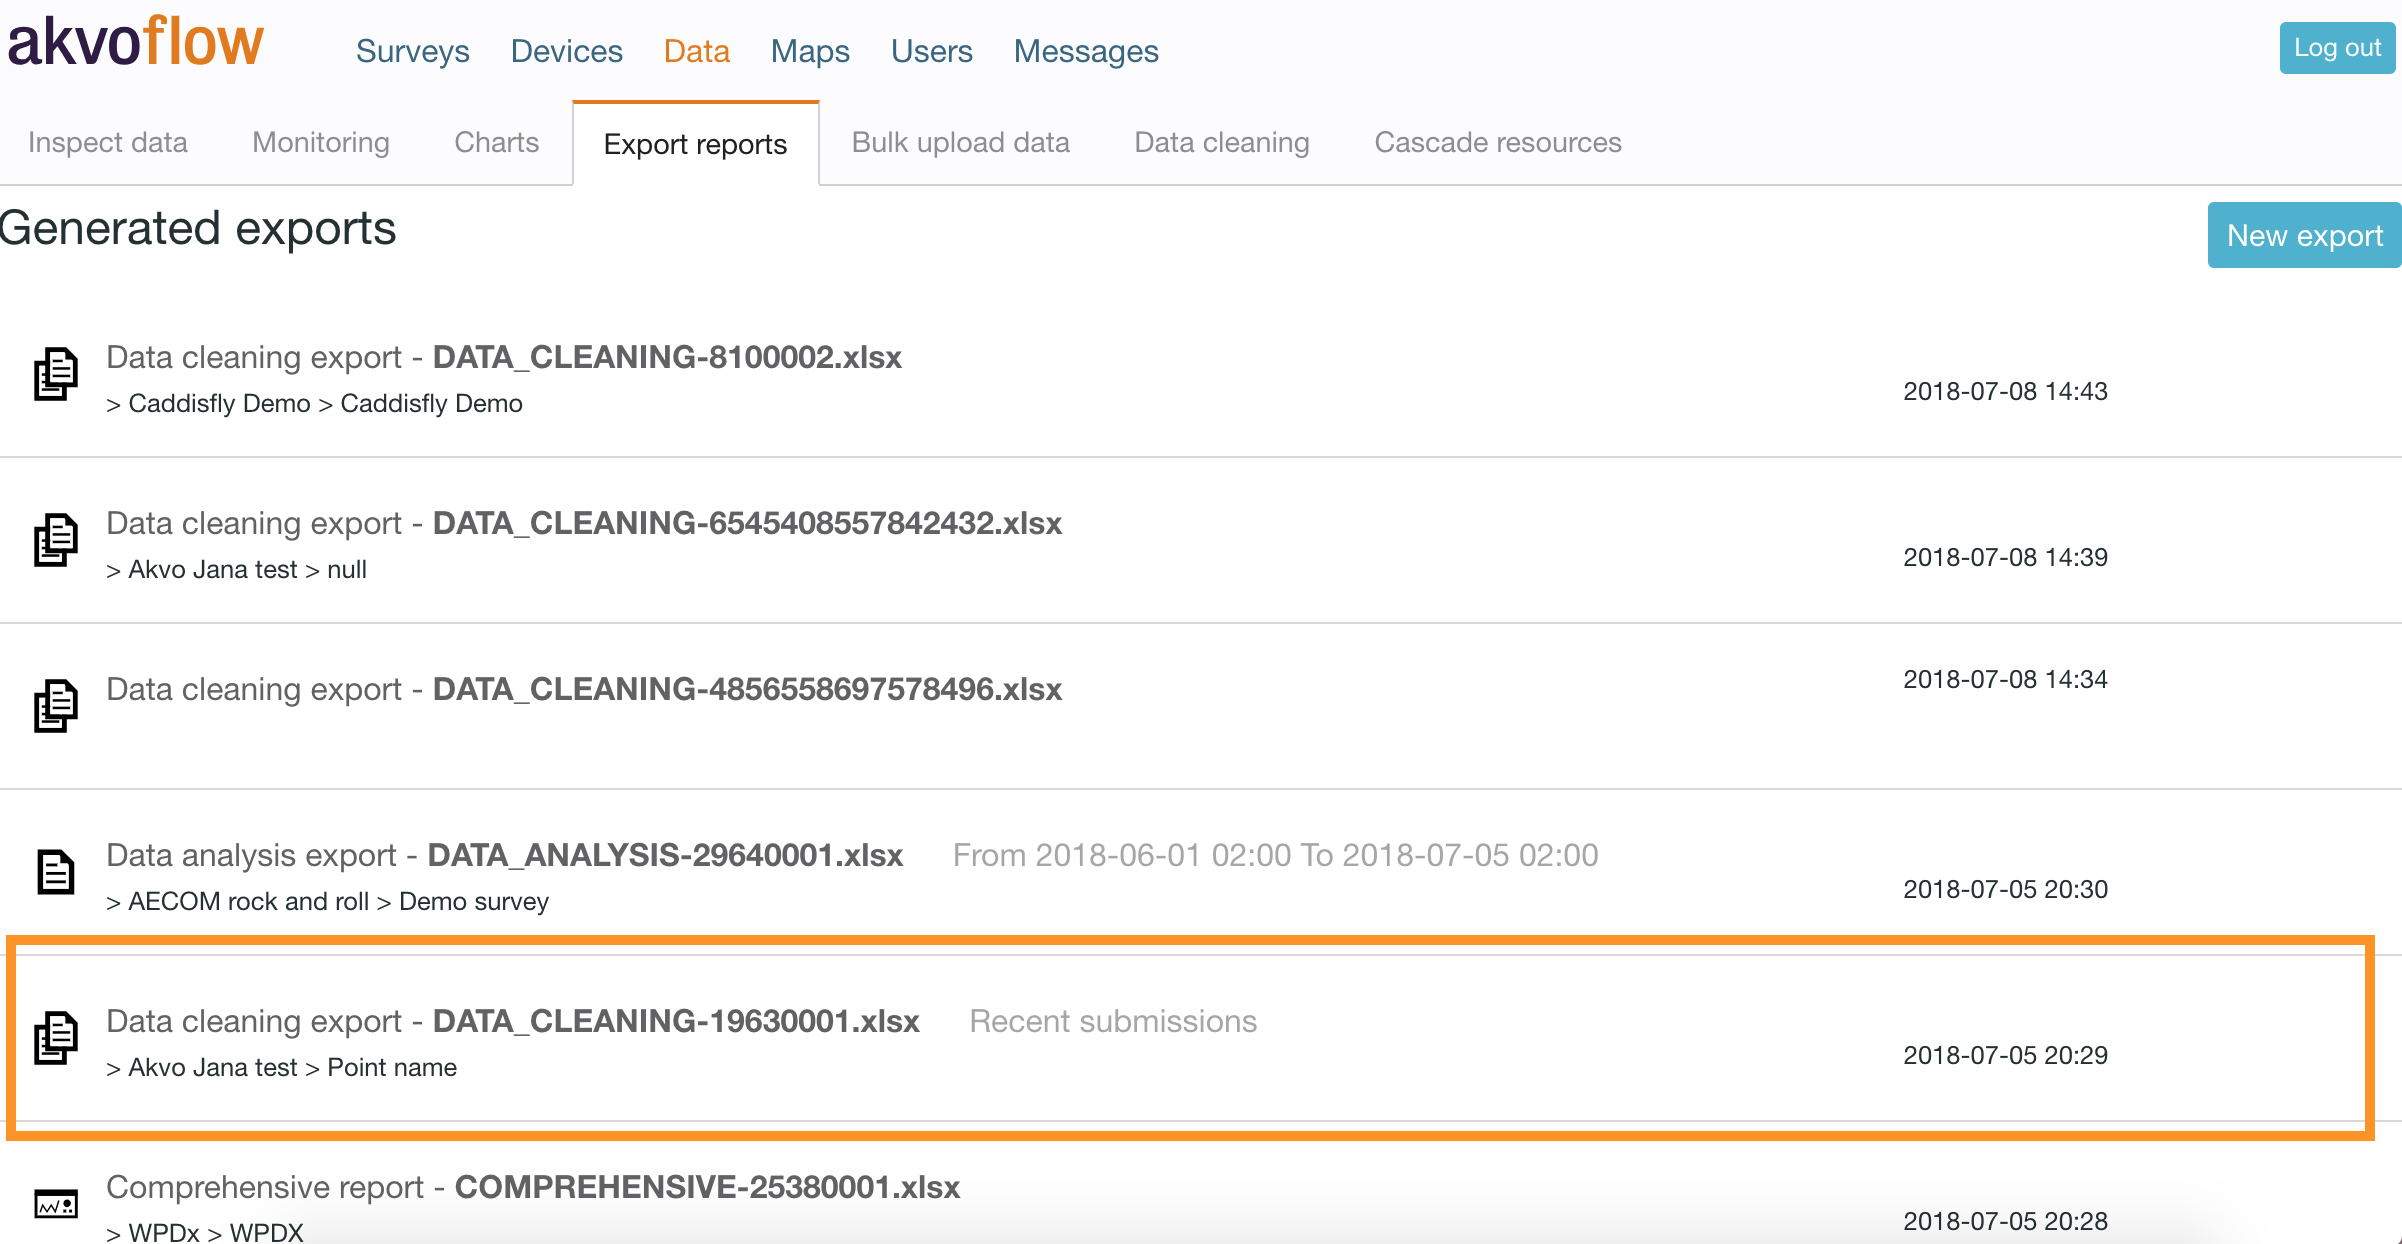The width and height of the screenshot is (2402, 1244).
Task: Click the Log out button
Action: pyautogui.click(x=2336, y=48)
